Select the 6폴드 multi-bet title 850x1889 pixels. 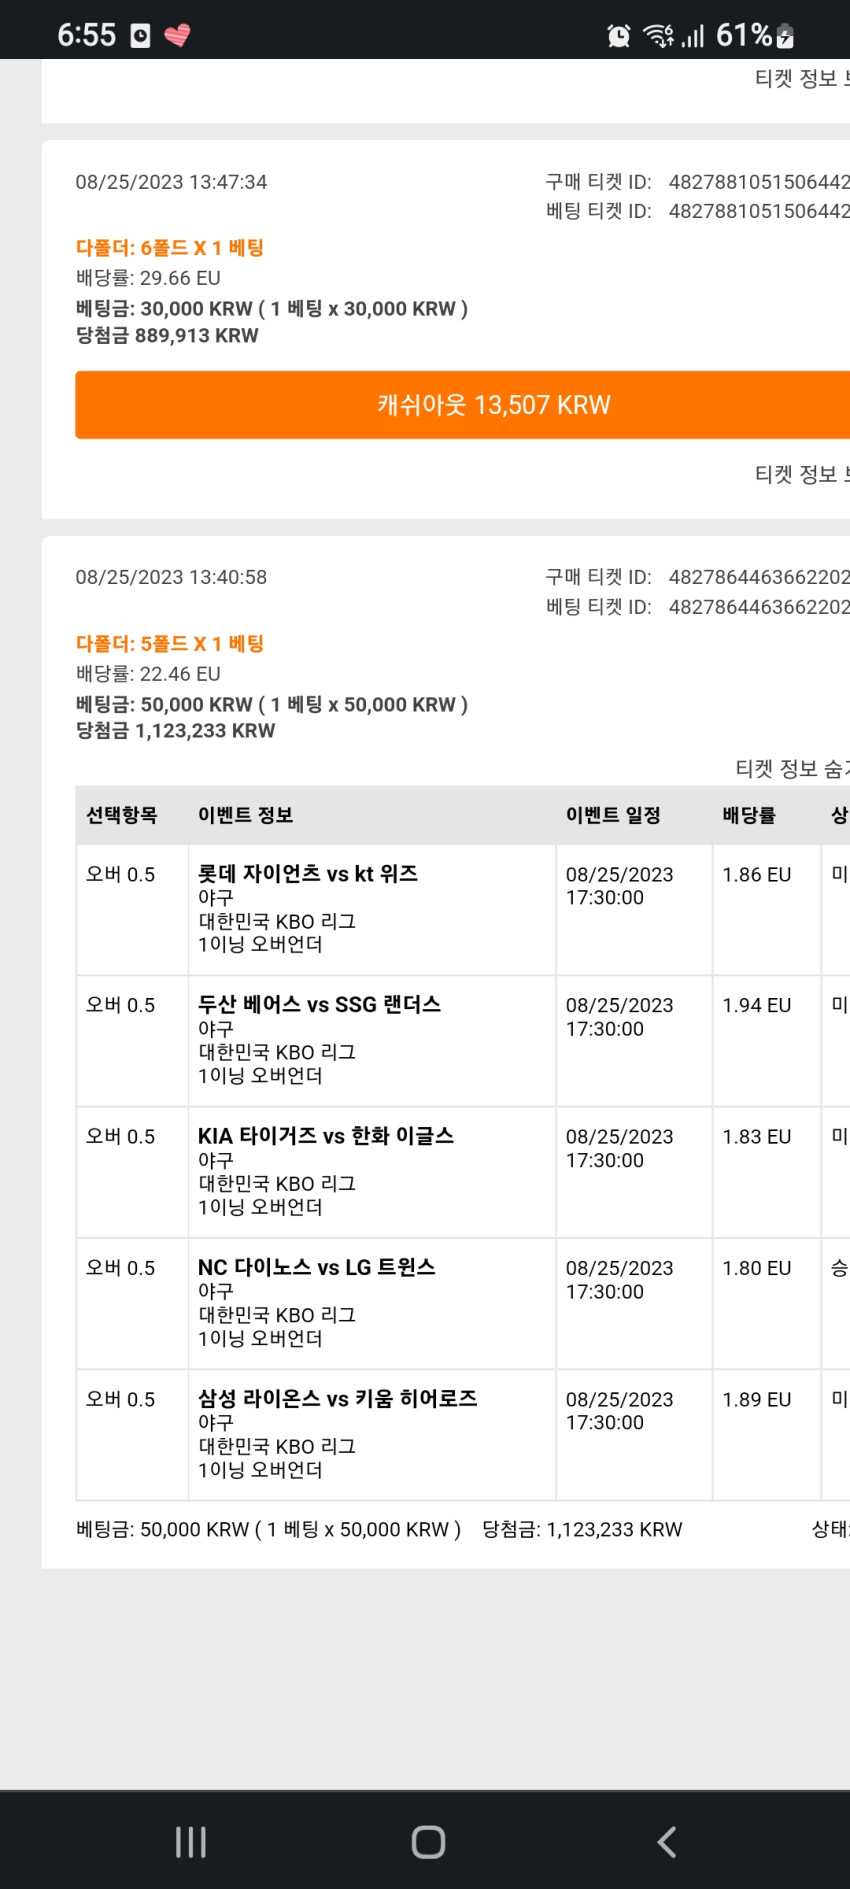click(170, 248)
